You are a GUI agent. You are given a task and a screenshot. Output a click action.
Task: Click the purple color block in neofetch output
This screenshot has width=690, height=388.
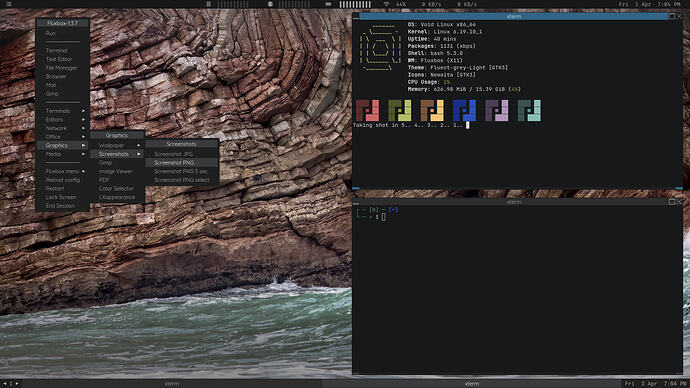[x=497, y=110]
